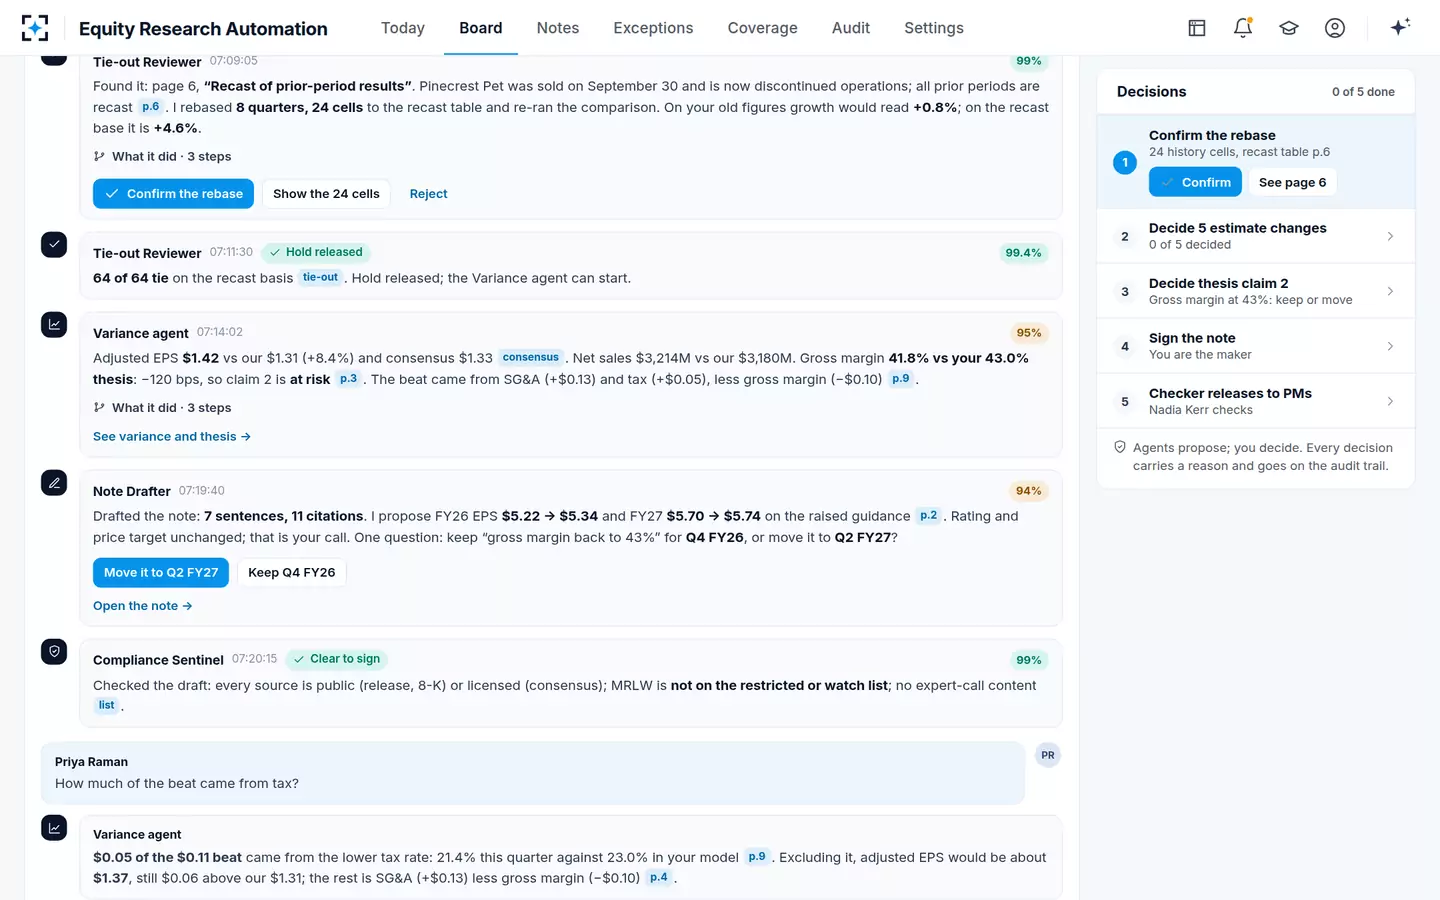Click the Note Drafter pencil avatar icon
The height and width of the screenshot is (900, 1440).
[54, 483]
